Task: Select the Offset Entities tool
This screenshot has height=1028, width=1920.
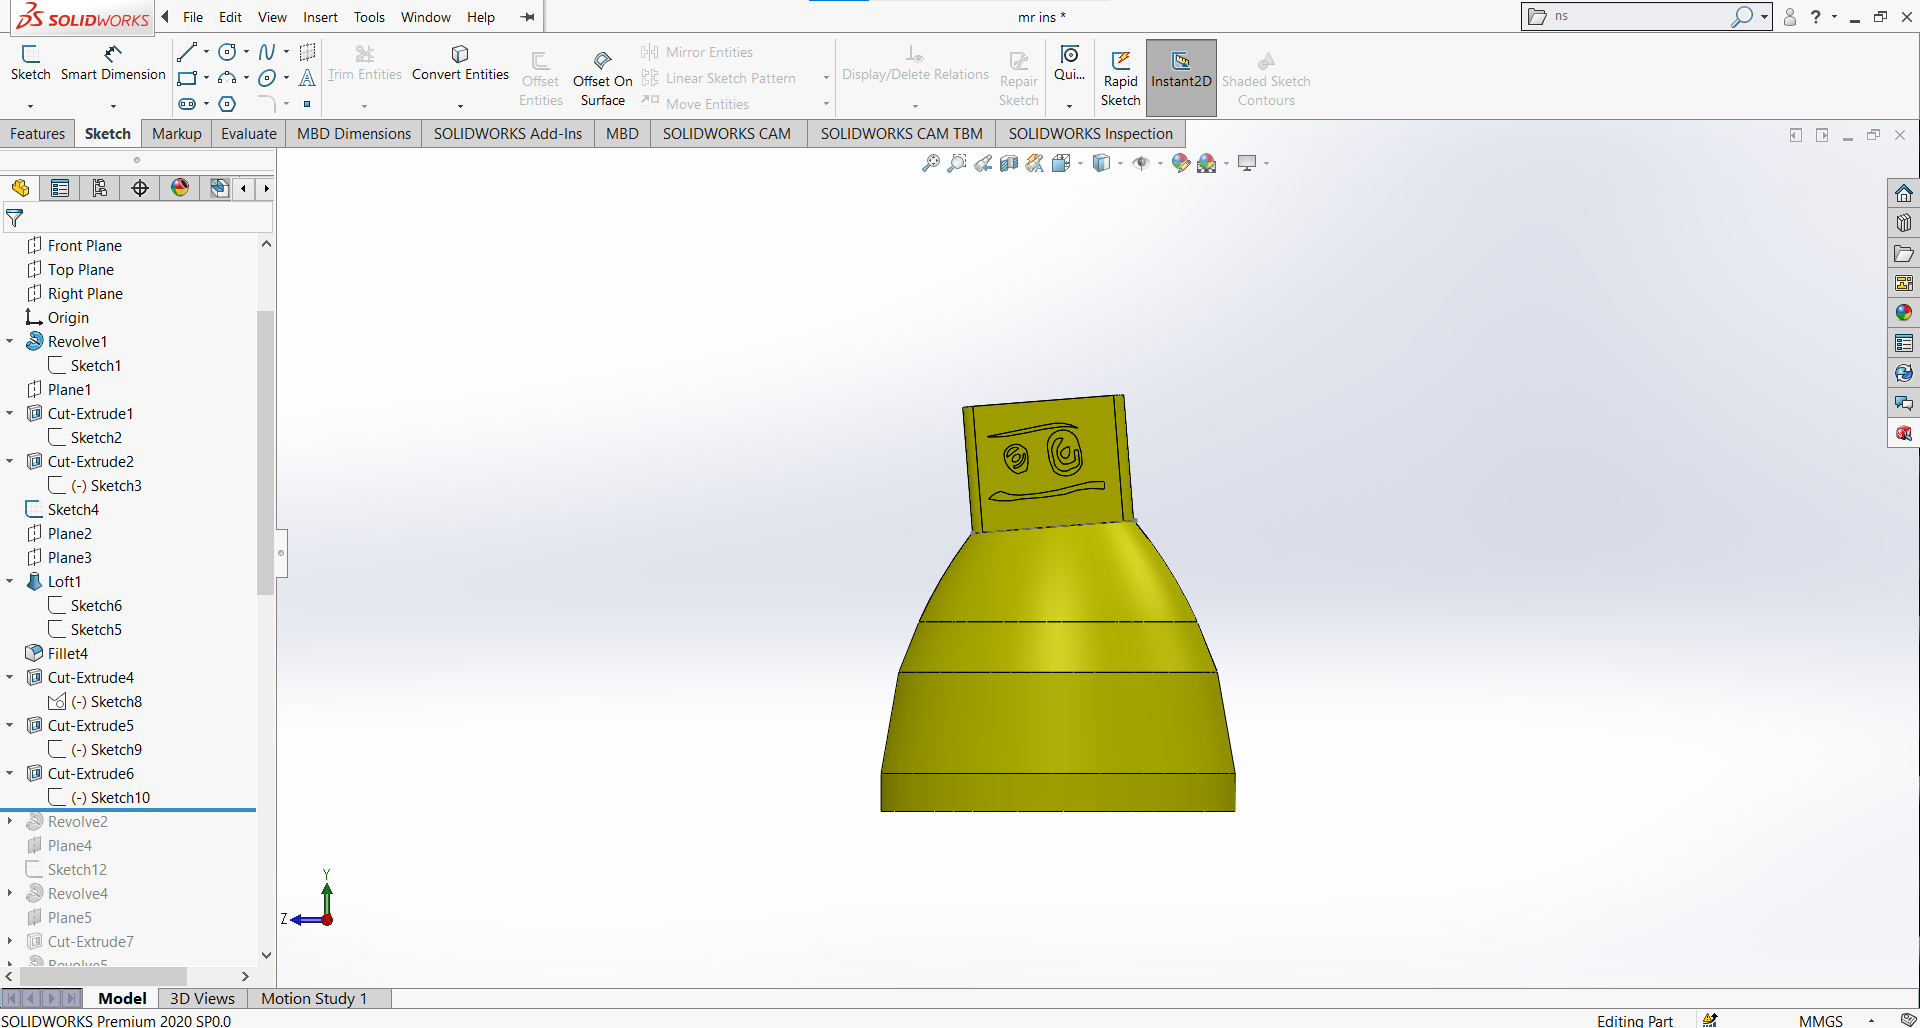Action: (x=540, y=75)
